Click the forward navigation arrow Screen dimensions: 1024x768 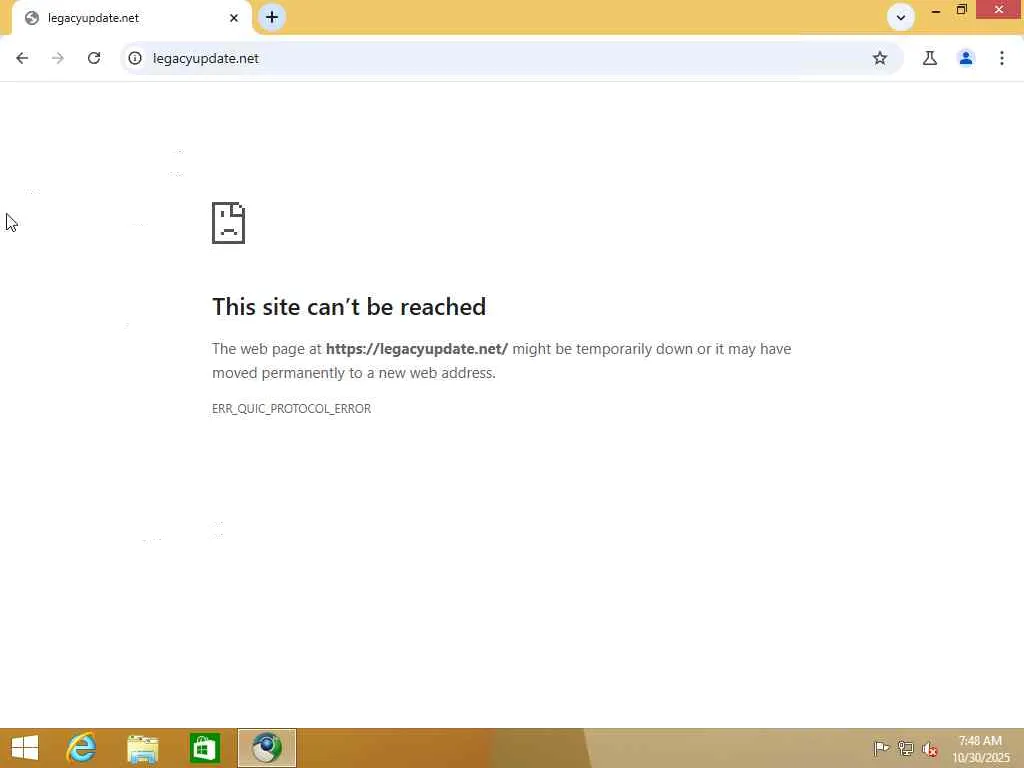coord(58,58)
